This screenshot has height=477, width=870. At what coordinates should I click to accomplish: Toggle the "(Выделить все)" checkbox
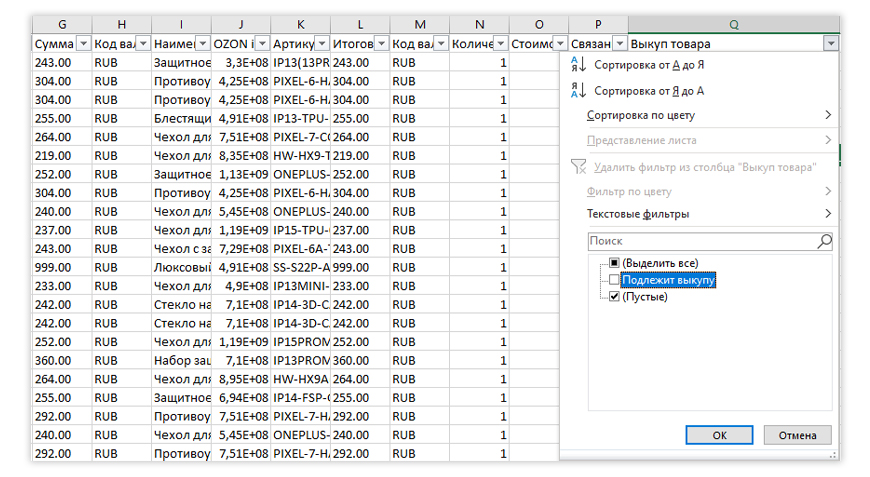(x=615, y=263)
